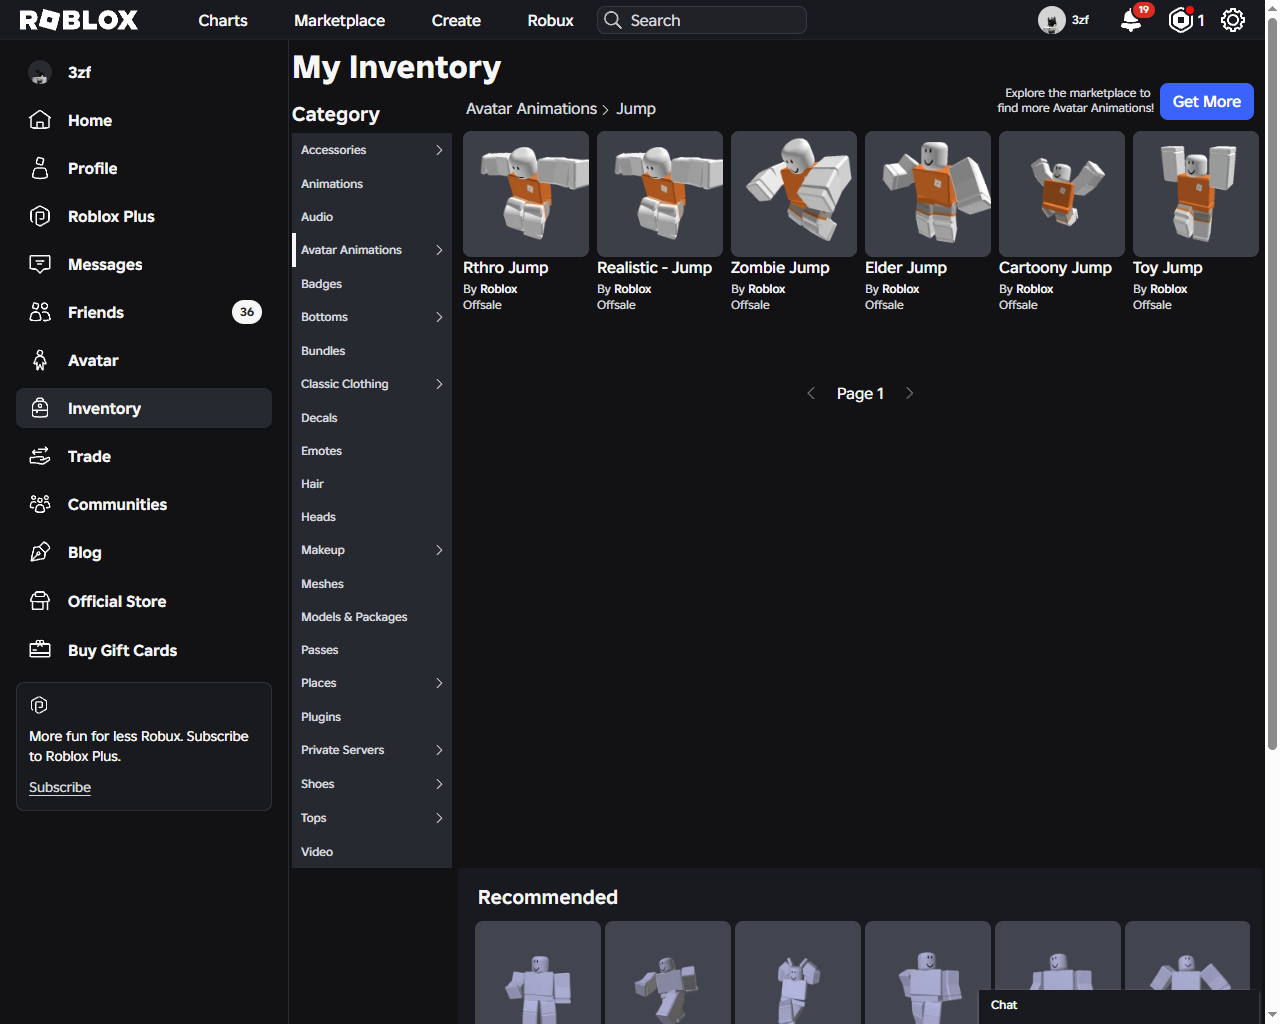Open the Charts tab in the header

pyautogui.click(x=223, y=20)
